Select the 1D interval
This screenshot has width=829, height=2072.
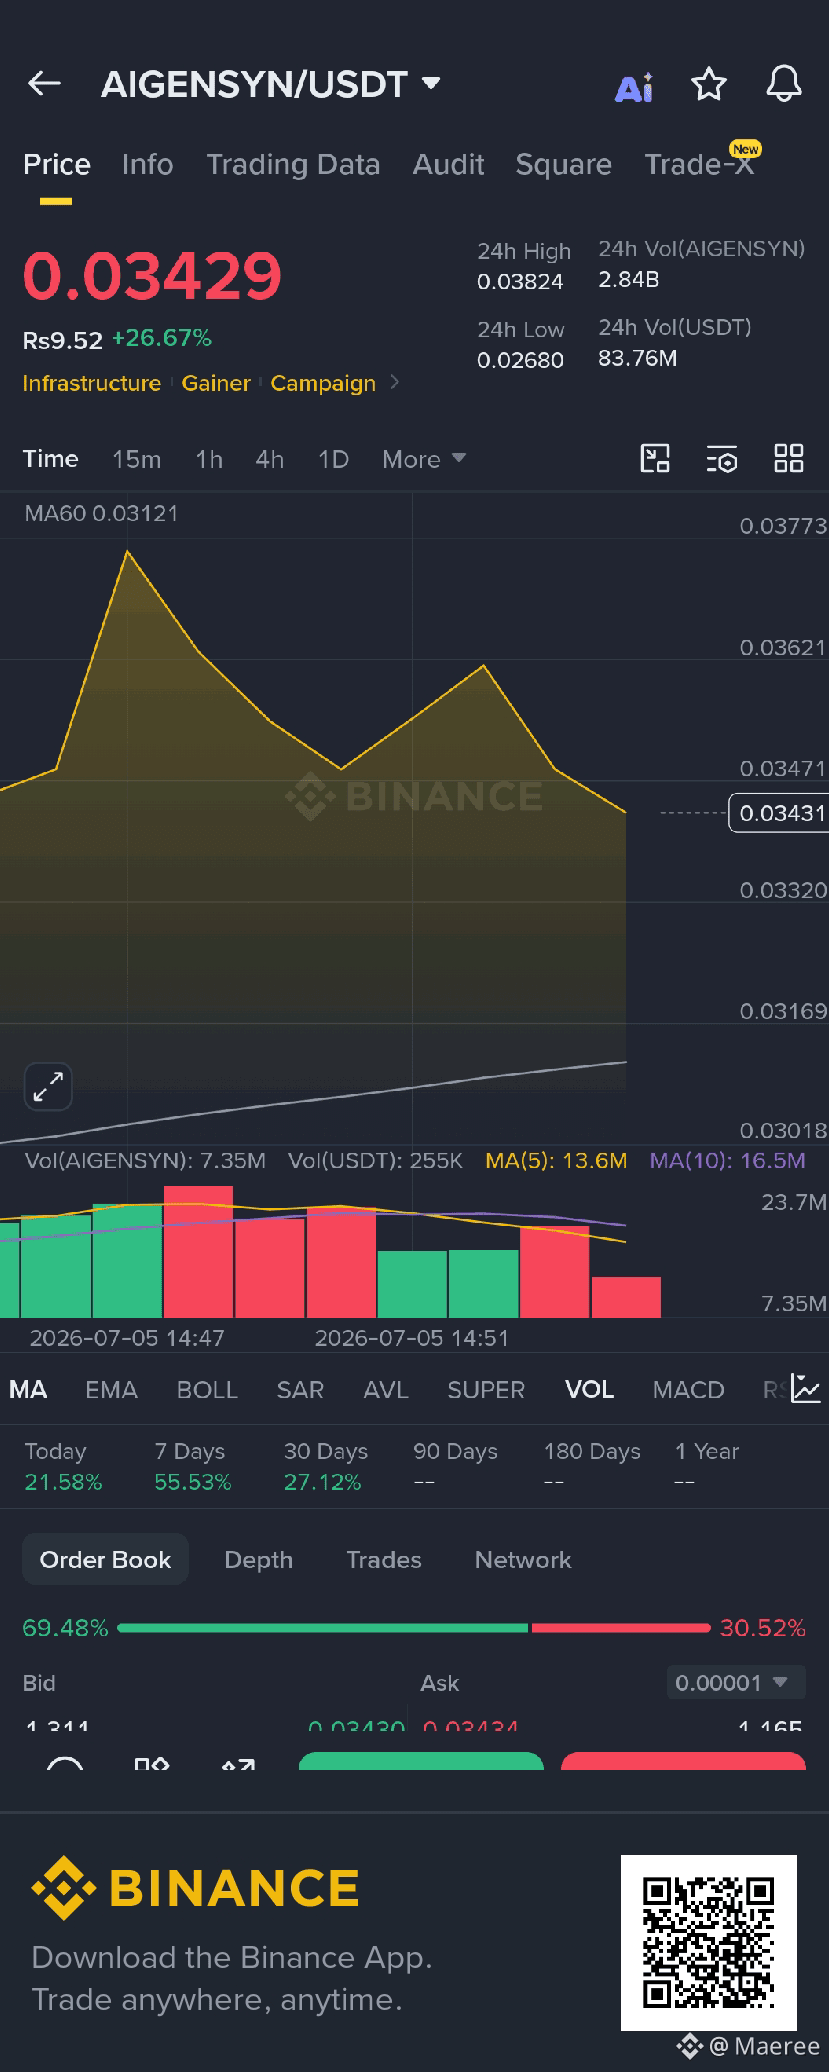point(333,459)
